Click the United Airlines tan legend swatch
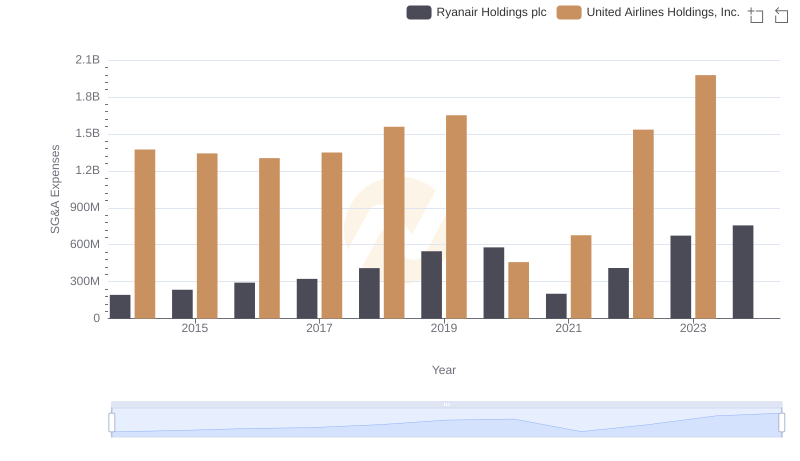The height and width of the screenshot is (461, 800). (x=569, y=12)
